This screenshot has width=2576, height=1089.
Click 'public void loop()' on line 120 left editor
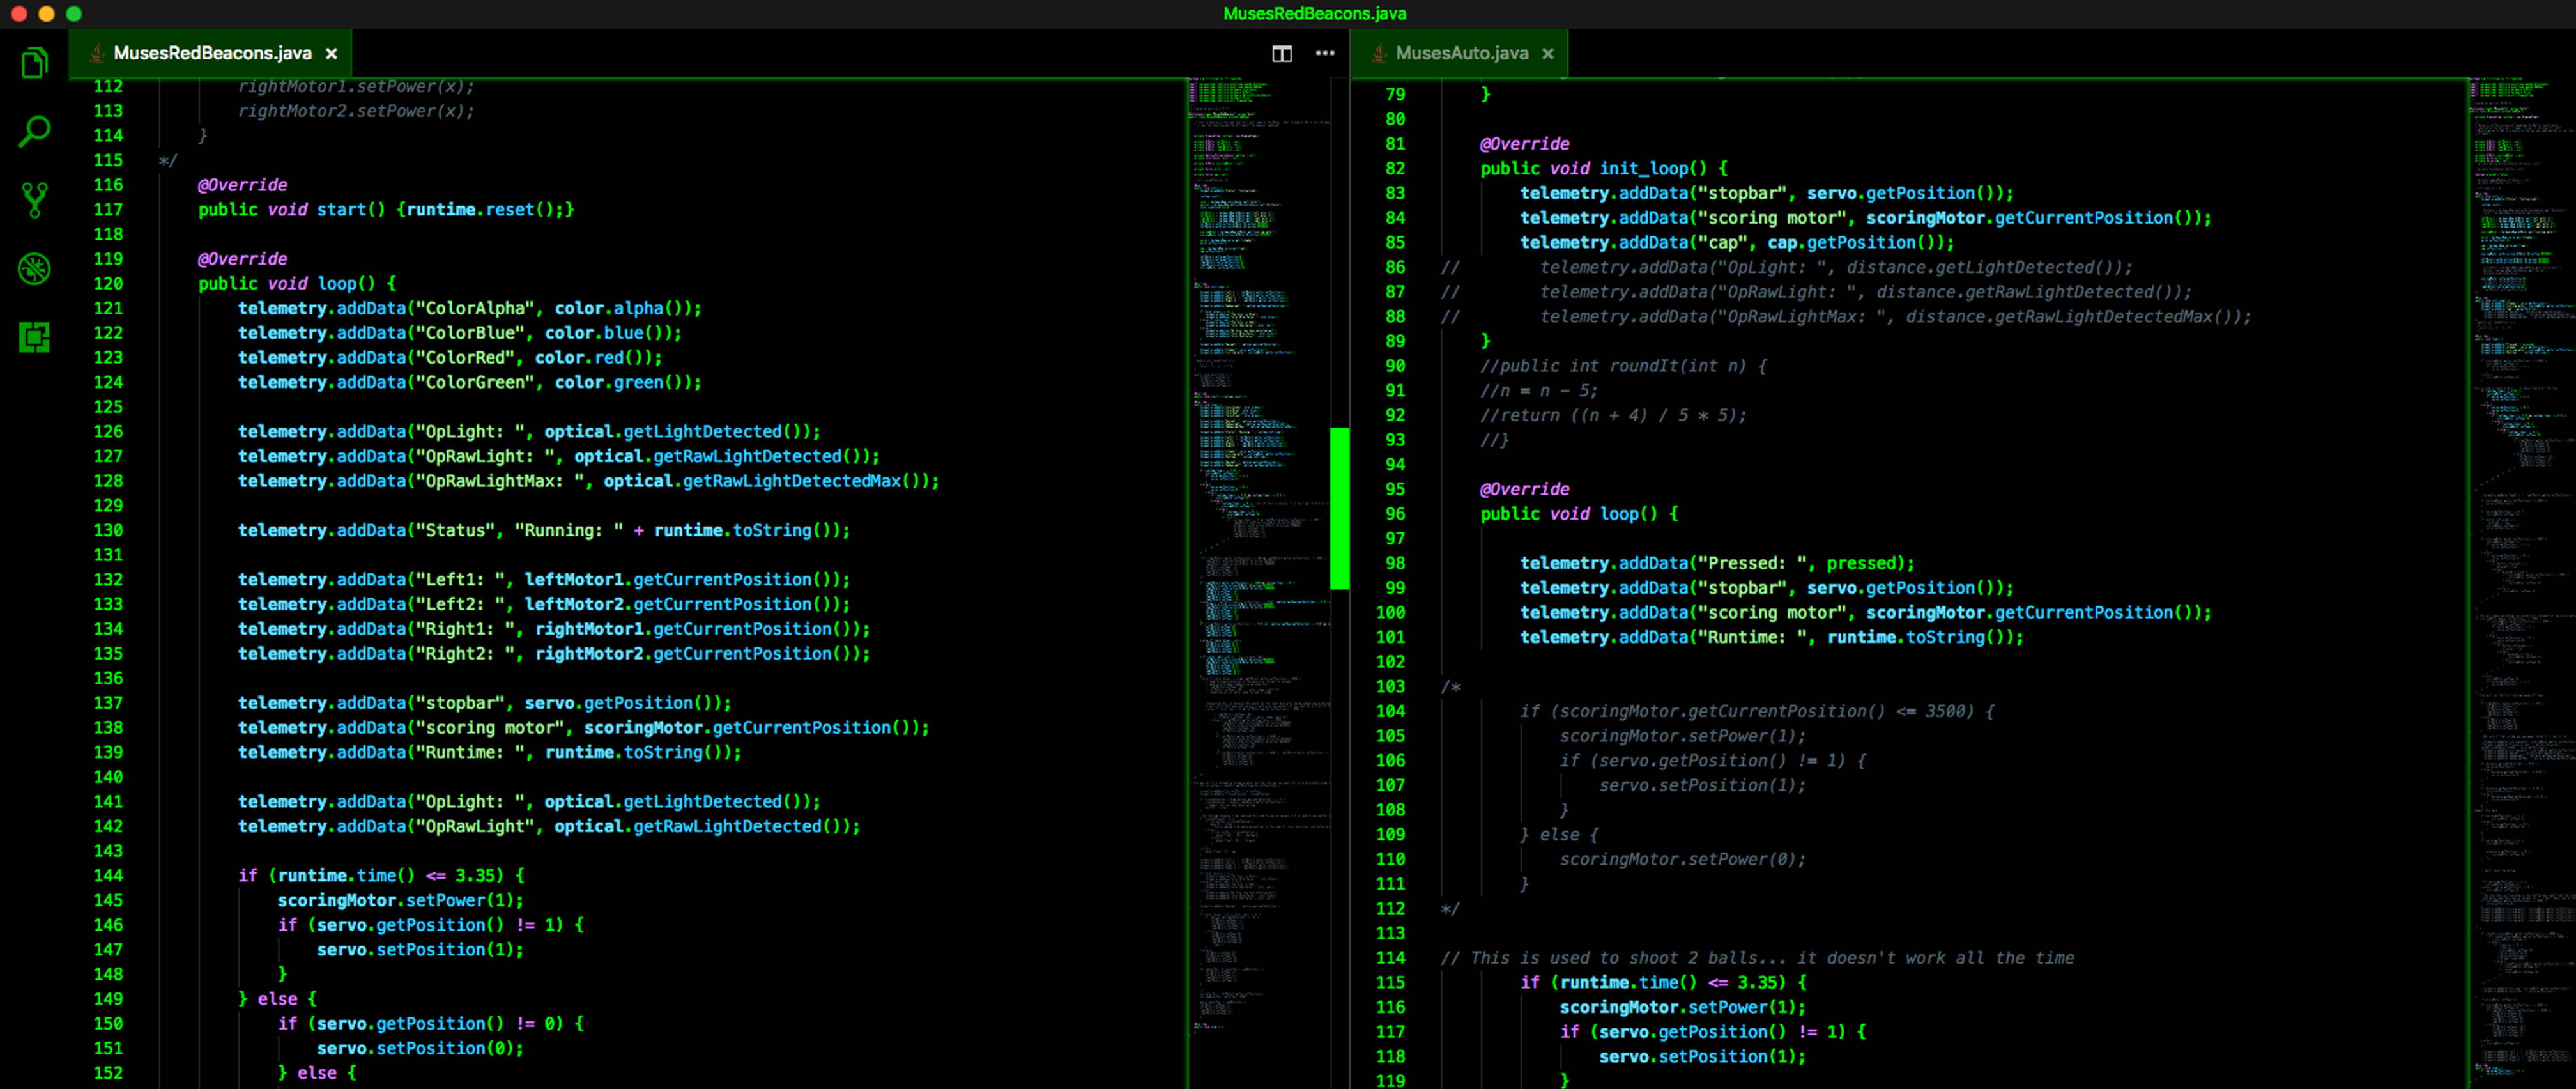(x=287, y=283)
